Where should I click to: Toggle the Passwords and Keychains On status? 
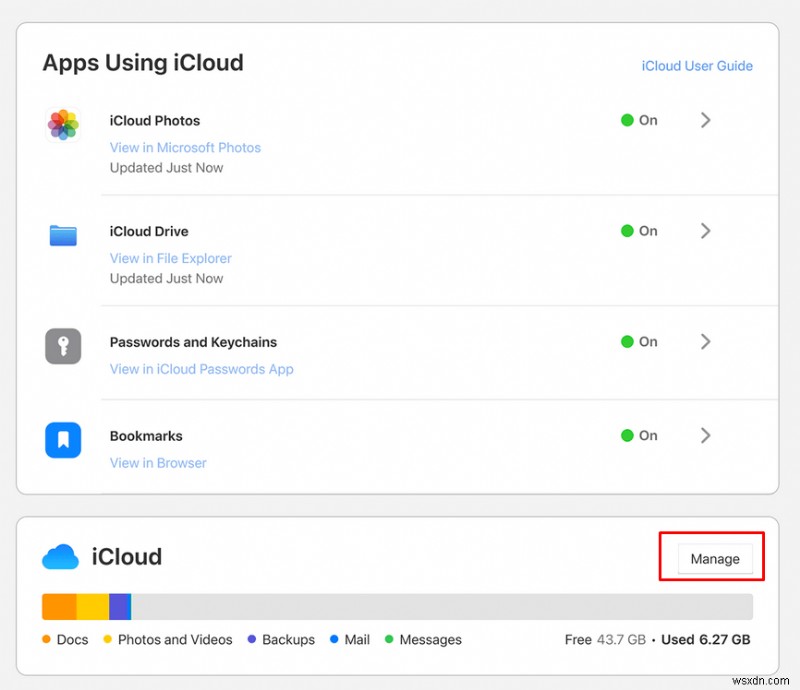(639, 342)
